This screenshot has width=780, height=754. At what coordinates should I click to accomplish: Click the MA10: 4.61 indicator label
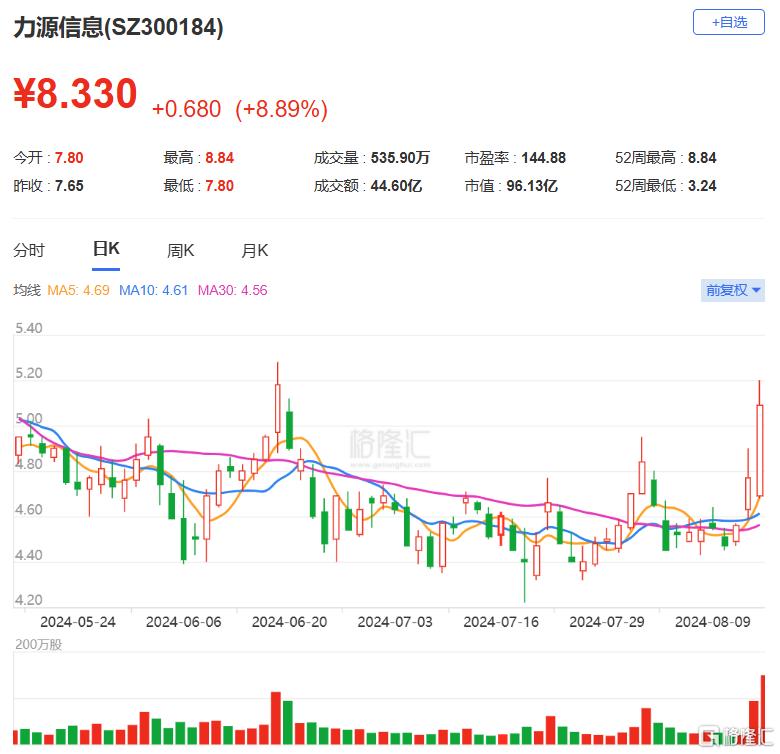tap(153, 290)
